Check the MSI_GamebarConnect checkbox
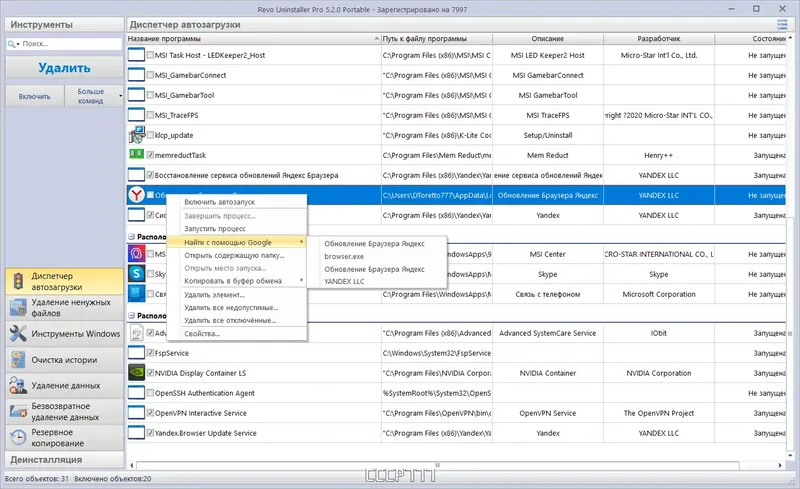 point(150,75)
